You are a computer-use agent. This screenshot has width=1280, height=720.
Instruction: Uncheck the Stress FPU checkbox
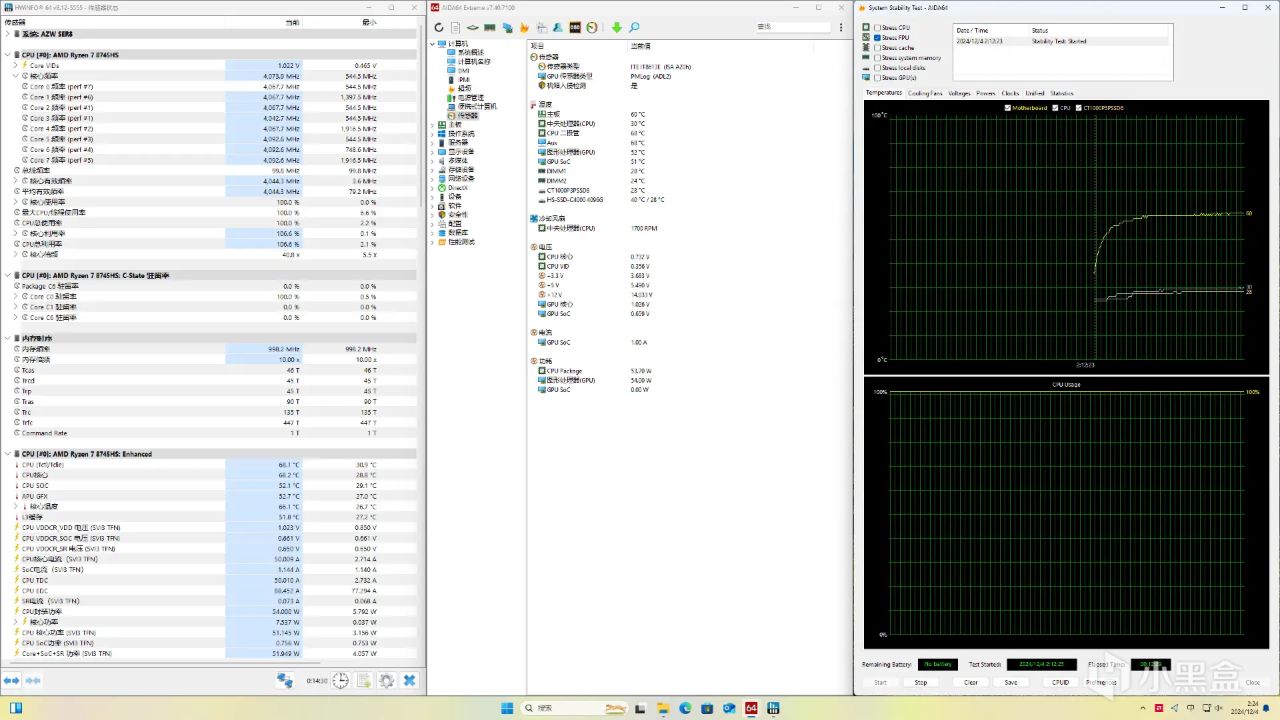click(x=878, y=38)
